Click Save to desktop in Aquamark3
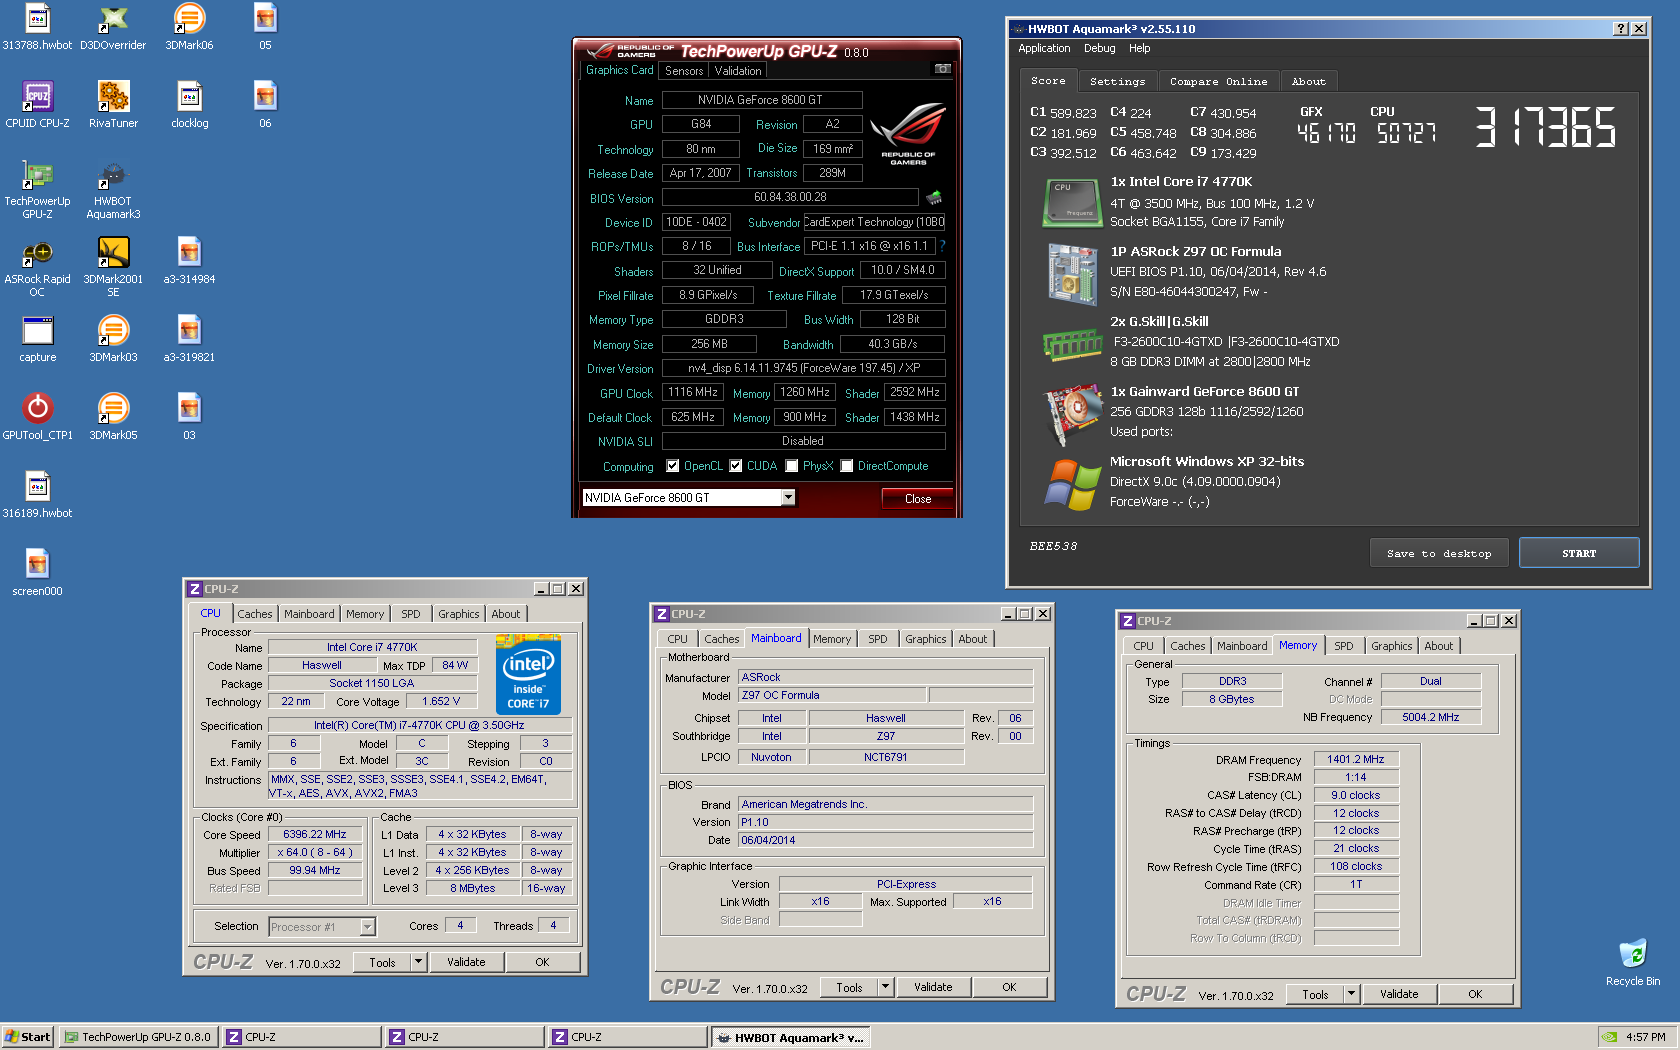Screen dimensions: 1680x1050 click(1438, 553)
